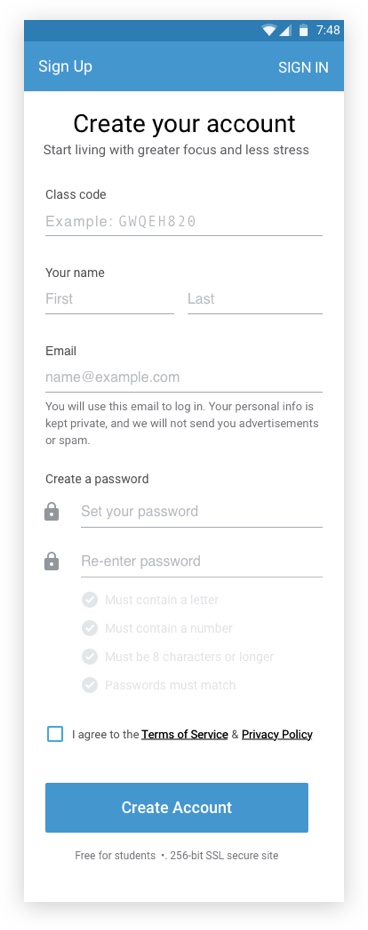Click the Last name field
Viewport: 368px width, 930px height.
tap(255, 299)
